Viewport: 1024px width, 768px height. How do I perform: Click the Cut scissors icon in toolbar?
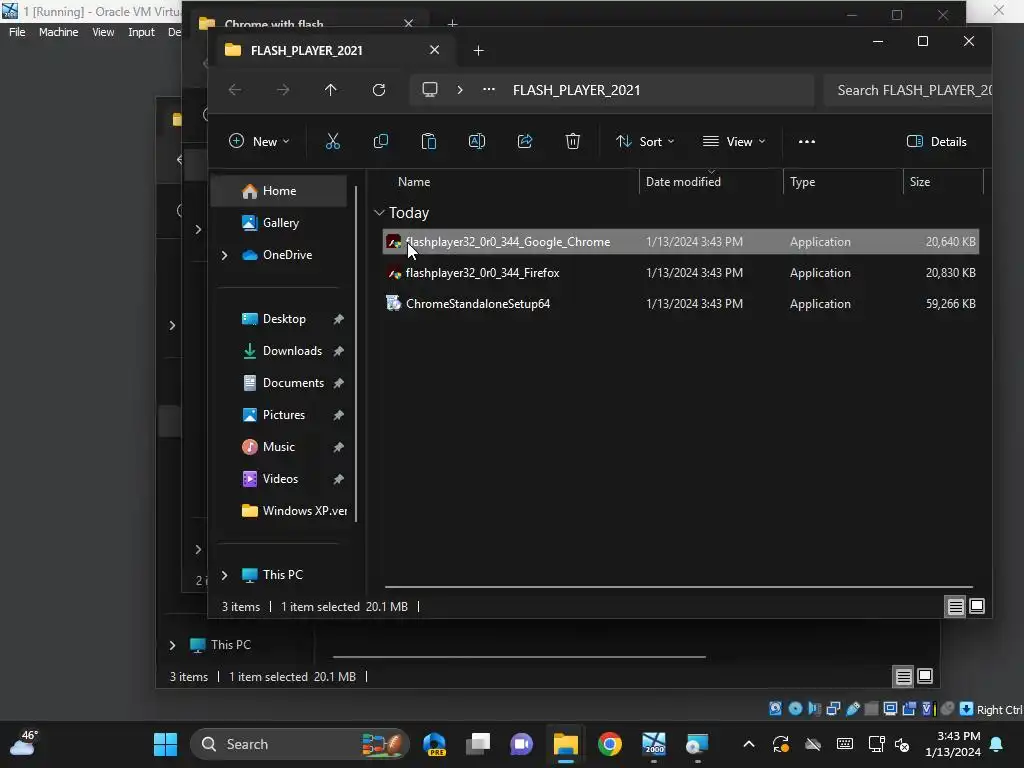332,141
